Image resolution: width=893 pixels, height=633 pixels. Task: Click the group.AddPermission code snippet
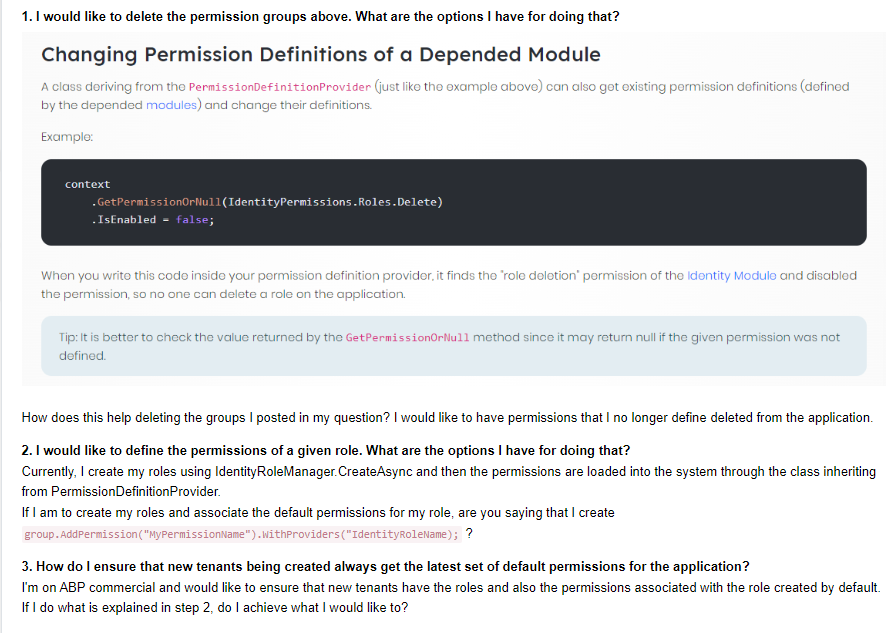pyautogui.click(x=241, y=534)
